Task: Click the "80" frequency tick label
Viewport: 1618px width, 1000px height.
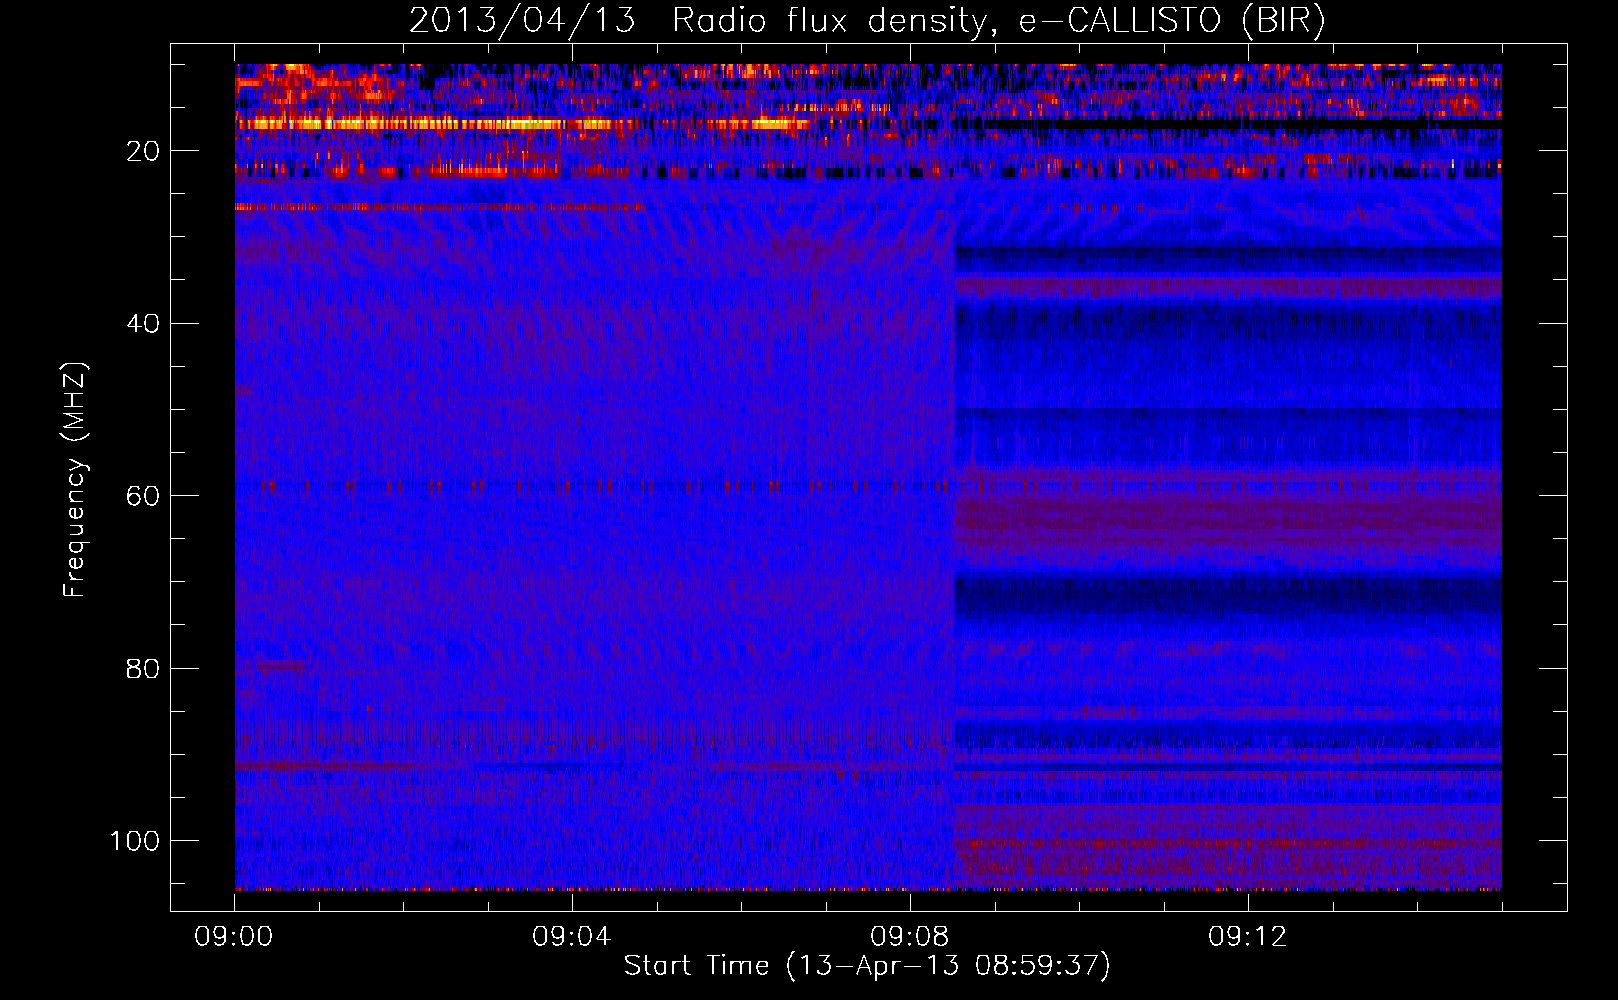Action: (143, 668)
